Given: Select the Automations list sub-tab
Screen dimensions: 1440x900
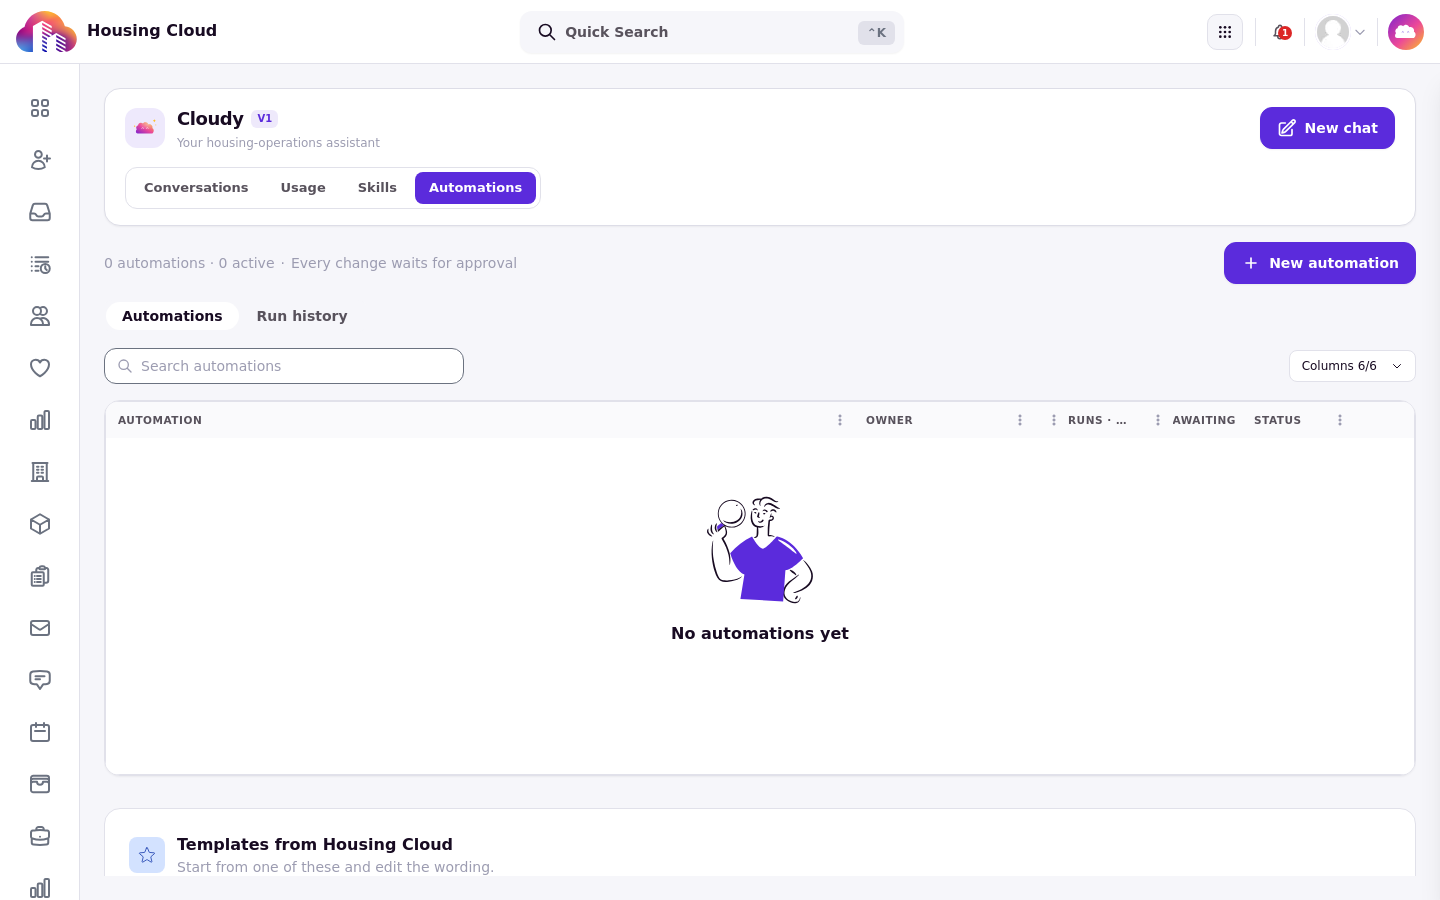Looking at the screenshot, I should coord(172,316).
